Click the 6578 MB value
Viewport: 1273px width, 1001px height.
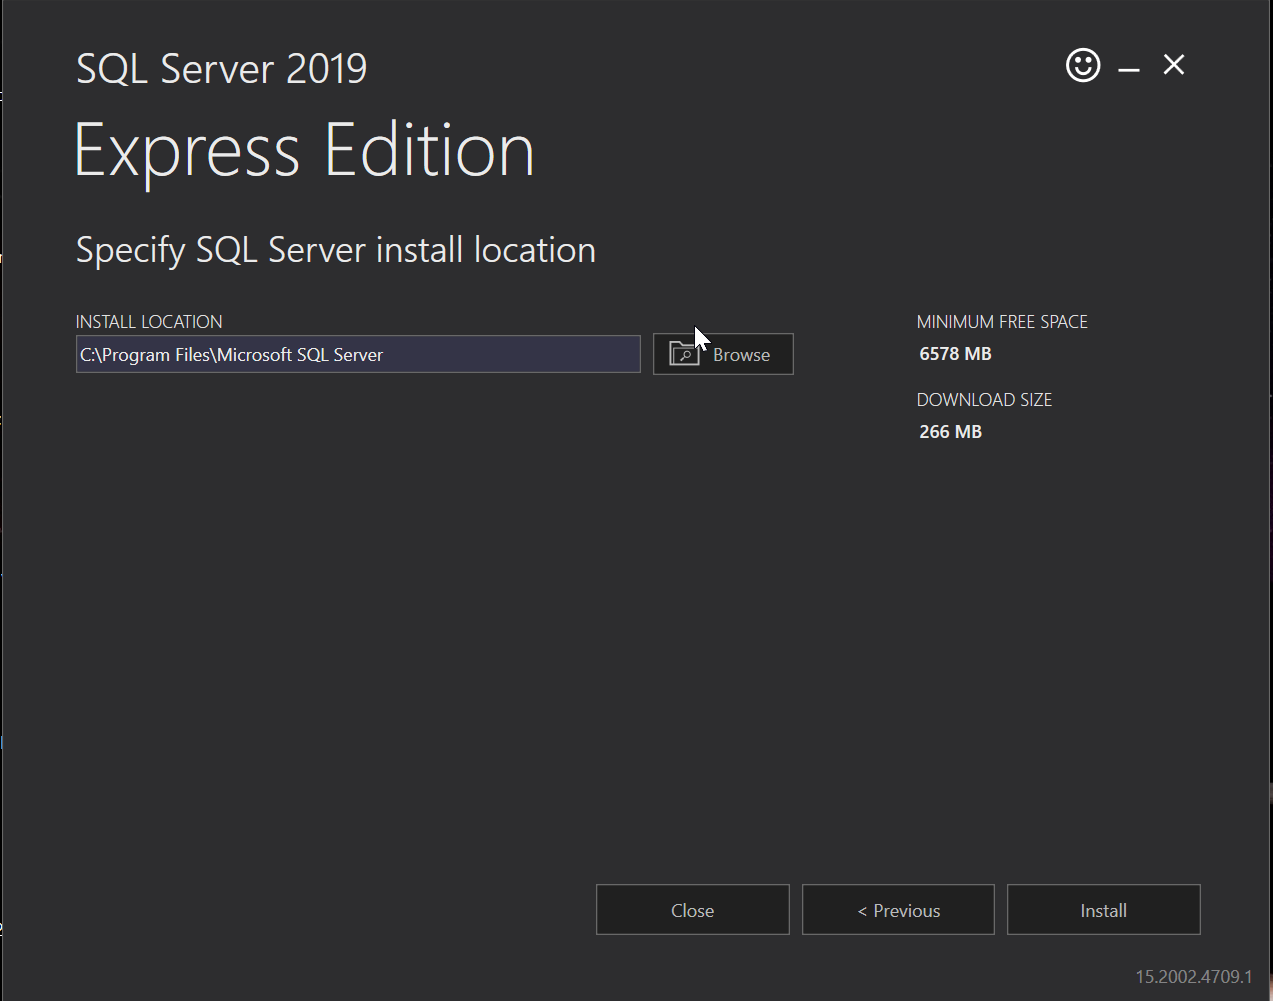(955, 354)
